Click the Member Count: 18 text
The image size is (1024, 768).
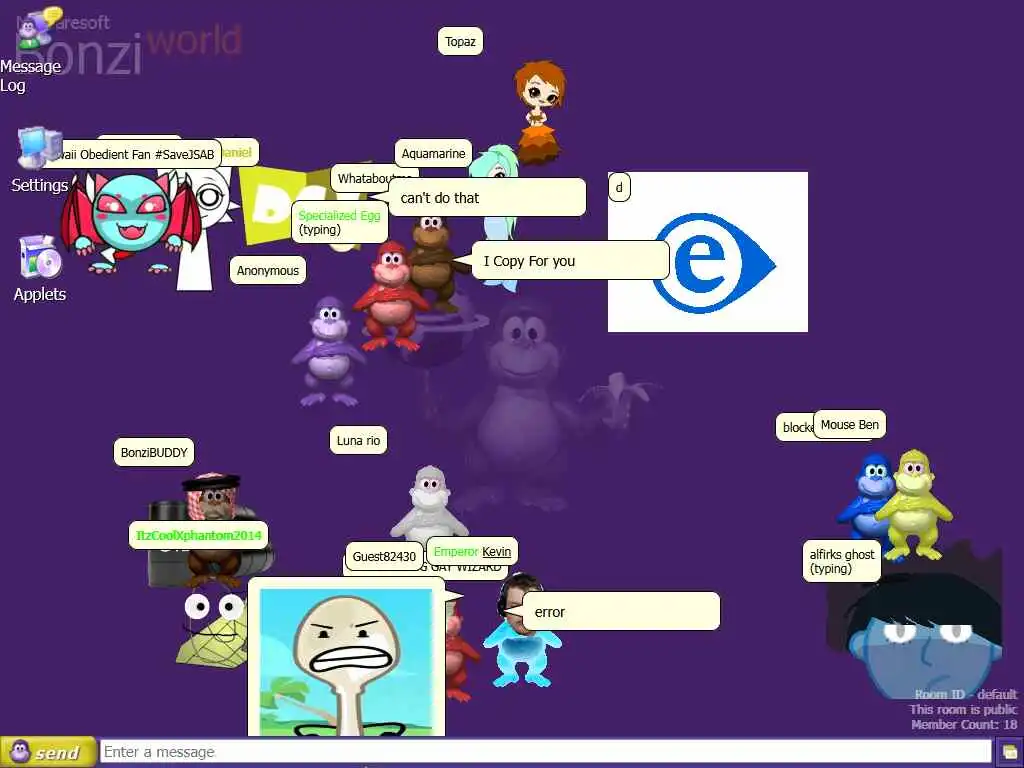coord(964,724)
